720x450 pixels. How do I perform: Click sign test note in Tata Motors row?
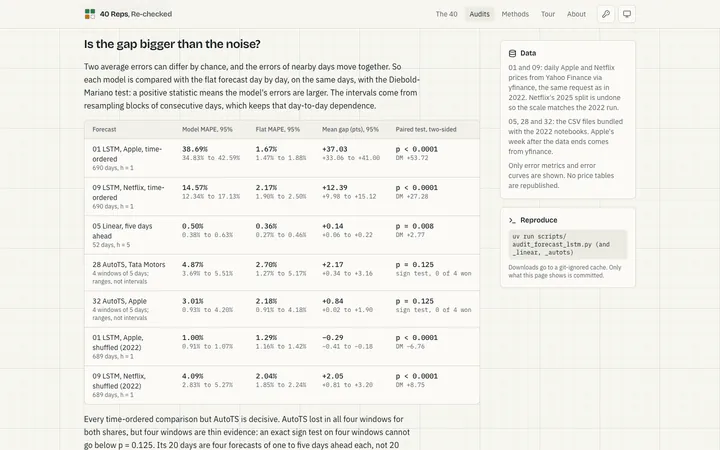pyautogui.click(x=433, y=274)
